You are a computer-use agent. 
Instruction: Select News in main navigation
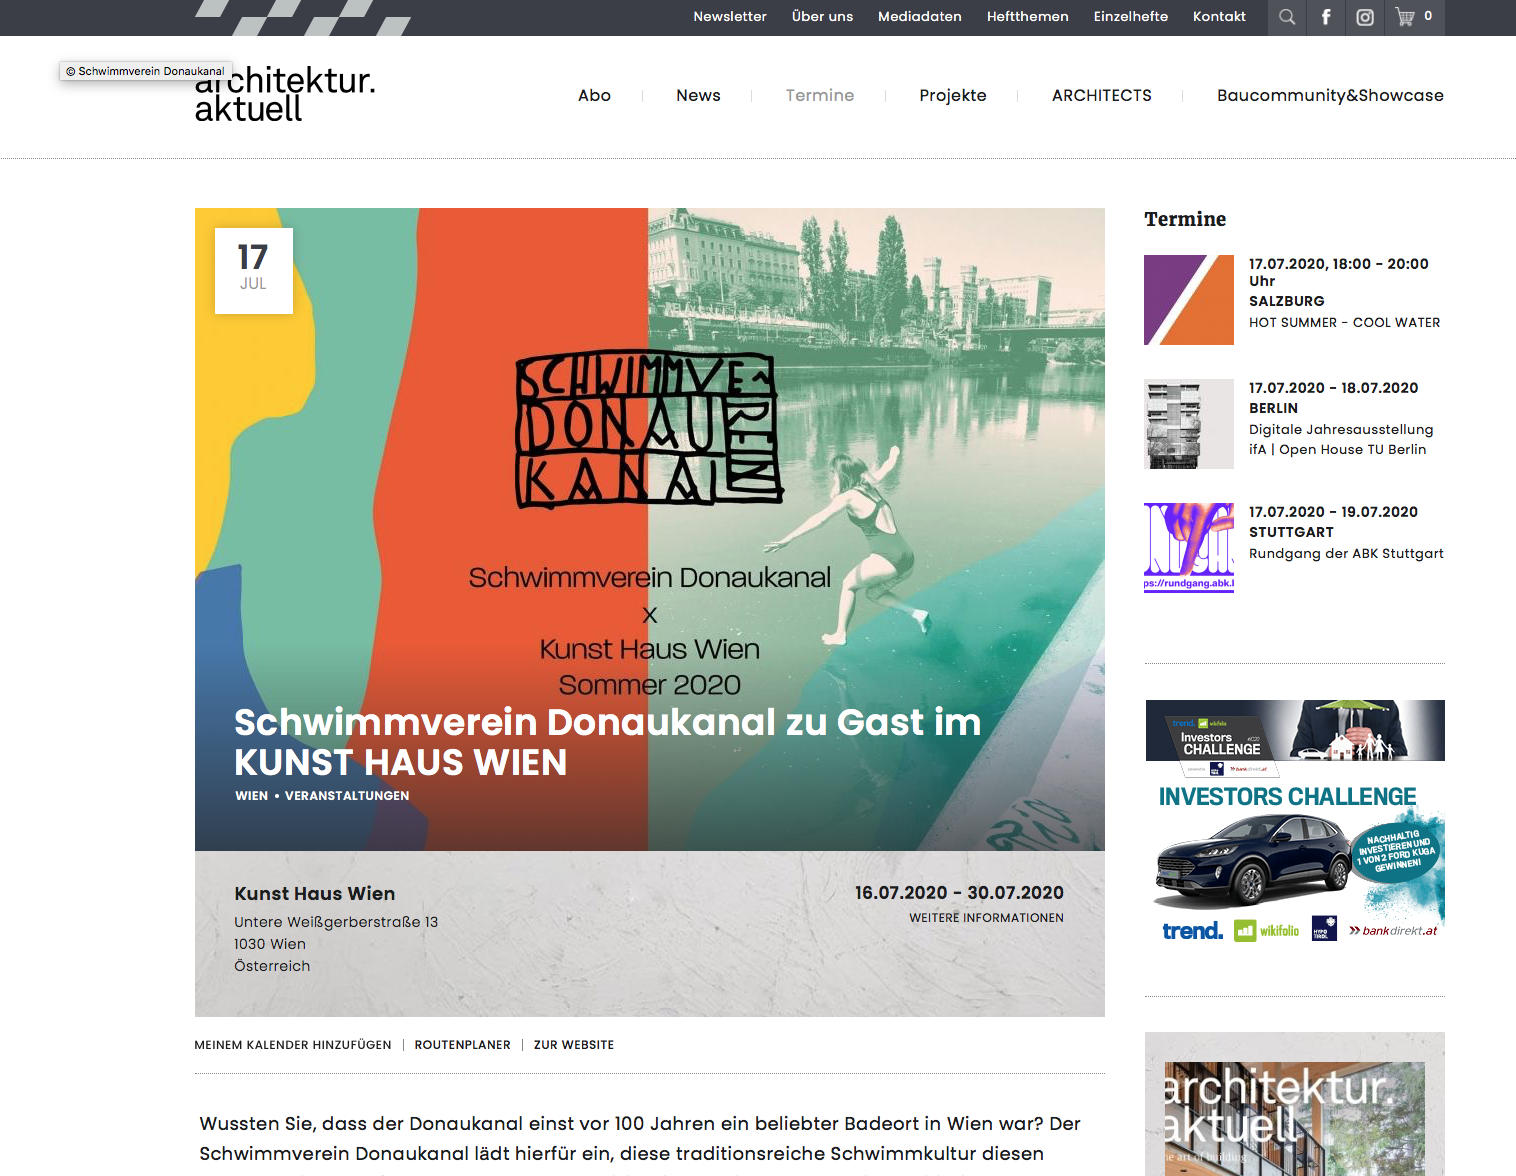click(698, 96)
